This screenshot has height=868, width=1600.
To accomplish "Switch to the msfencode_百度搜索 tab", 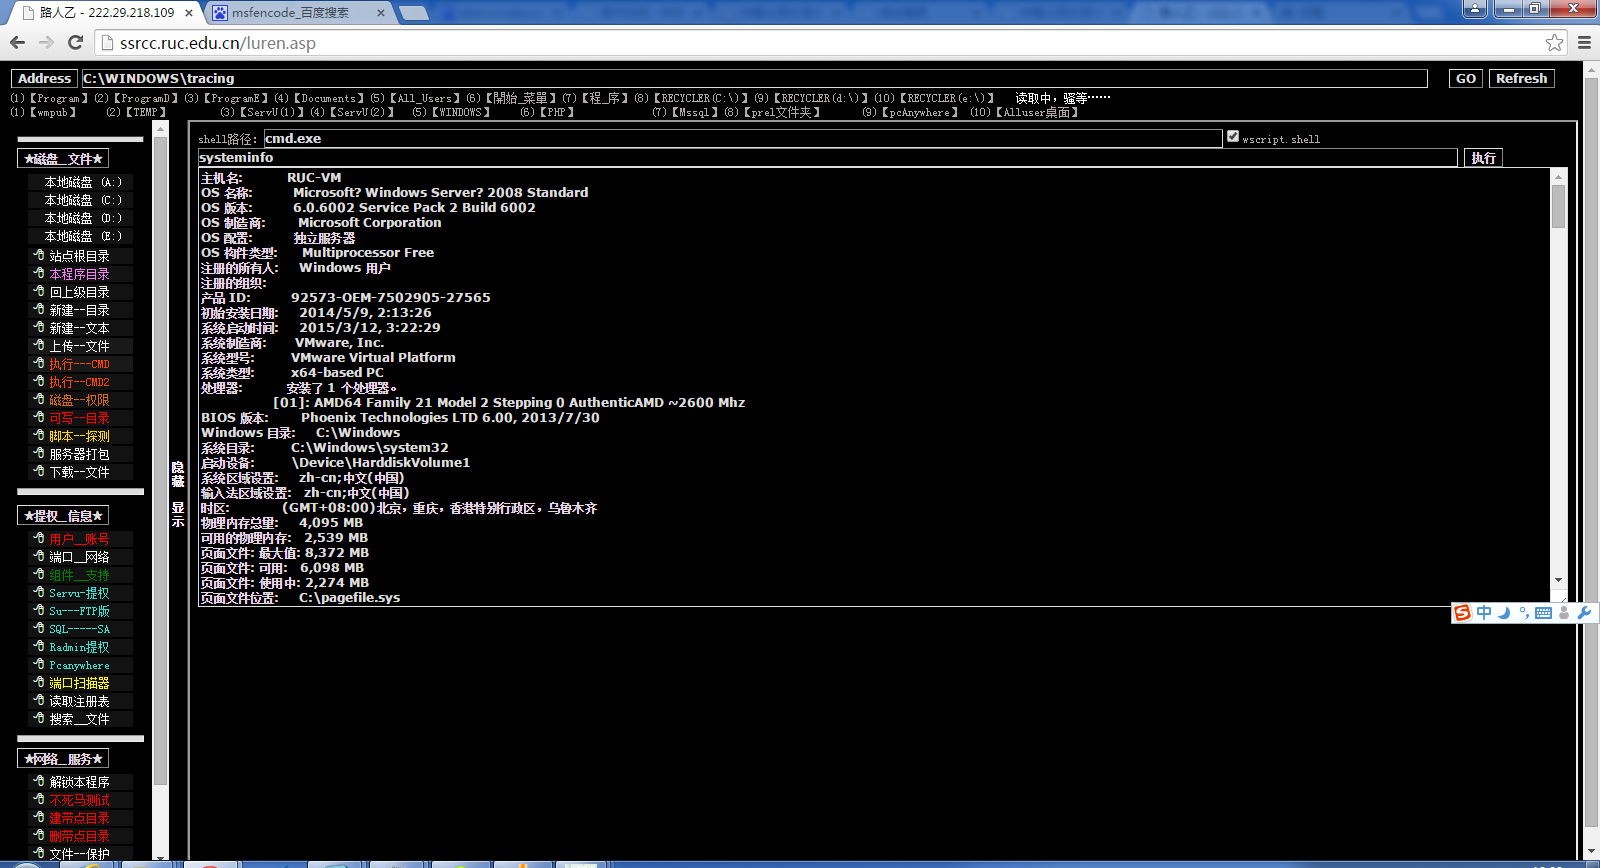I will click(x=298, y=13).
